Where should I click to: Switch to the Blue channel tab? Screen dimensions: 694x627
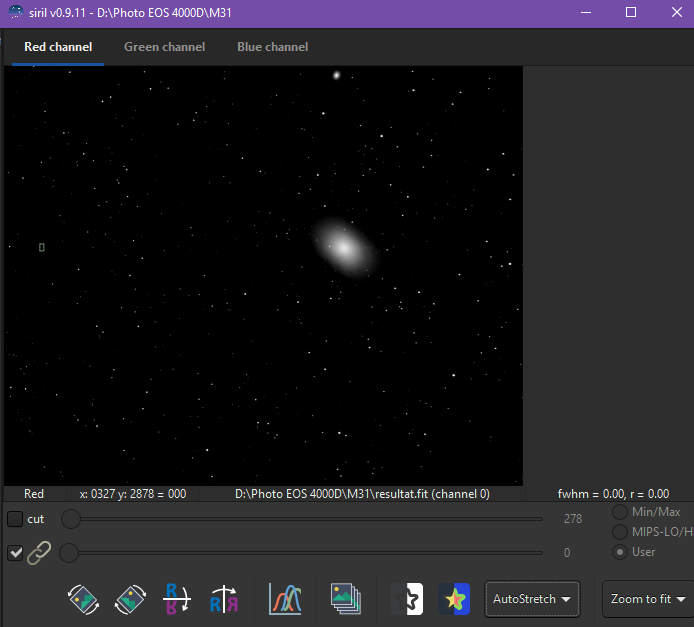click(x=272, y=47)
